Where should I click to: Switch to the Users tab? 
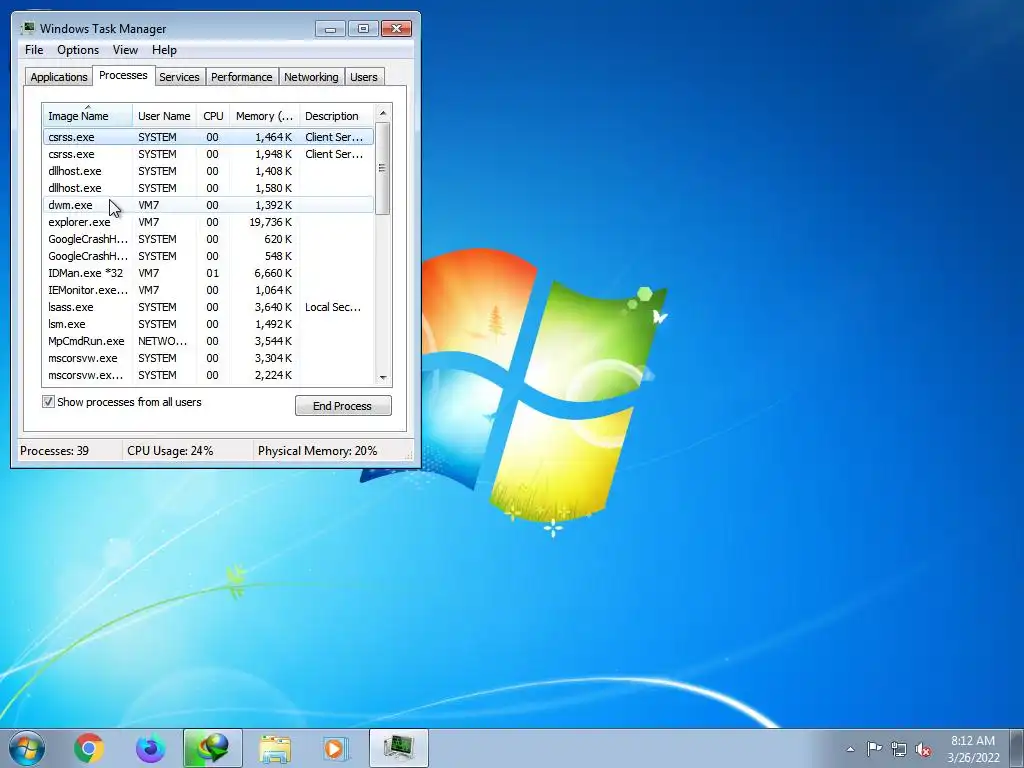click(364, 76)
